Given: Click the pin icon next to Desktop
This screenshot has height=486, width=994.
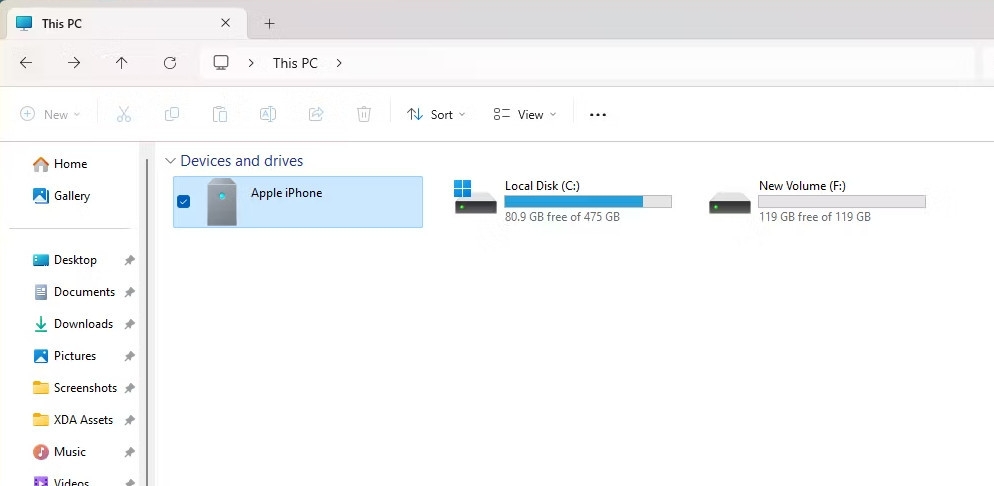Looking at the screenshot, I should click(x=129, y=260).
